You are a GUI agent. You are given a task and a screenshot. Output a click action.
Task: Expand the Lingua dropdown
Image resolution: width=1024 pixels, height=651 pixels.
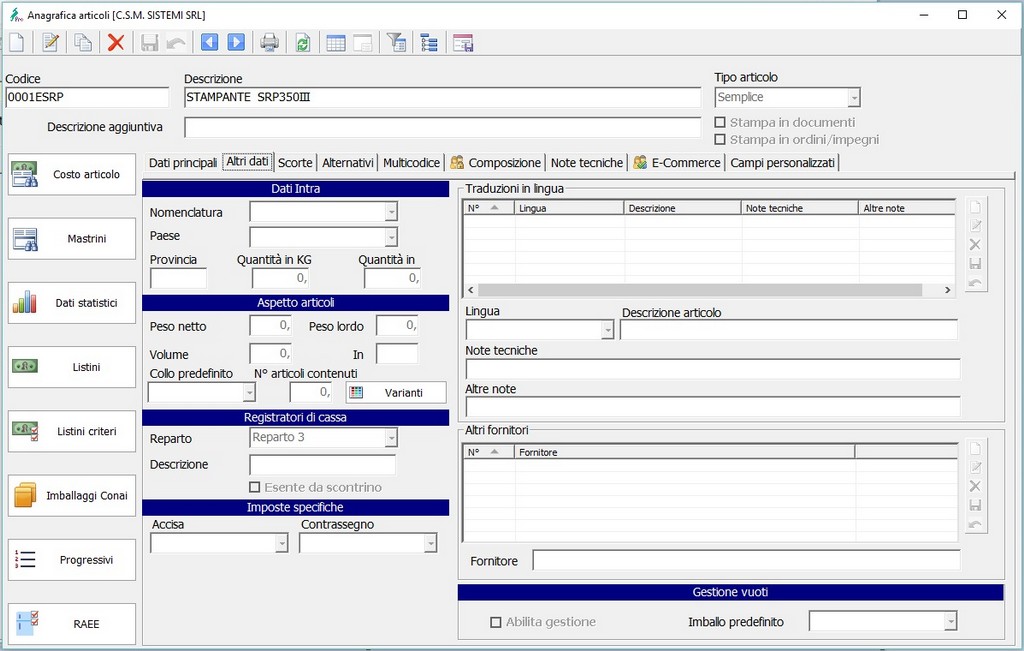pyautogui.click(x=607, y=330)
